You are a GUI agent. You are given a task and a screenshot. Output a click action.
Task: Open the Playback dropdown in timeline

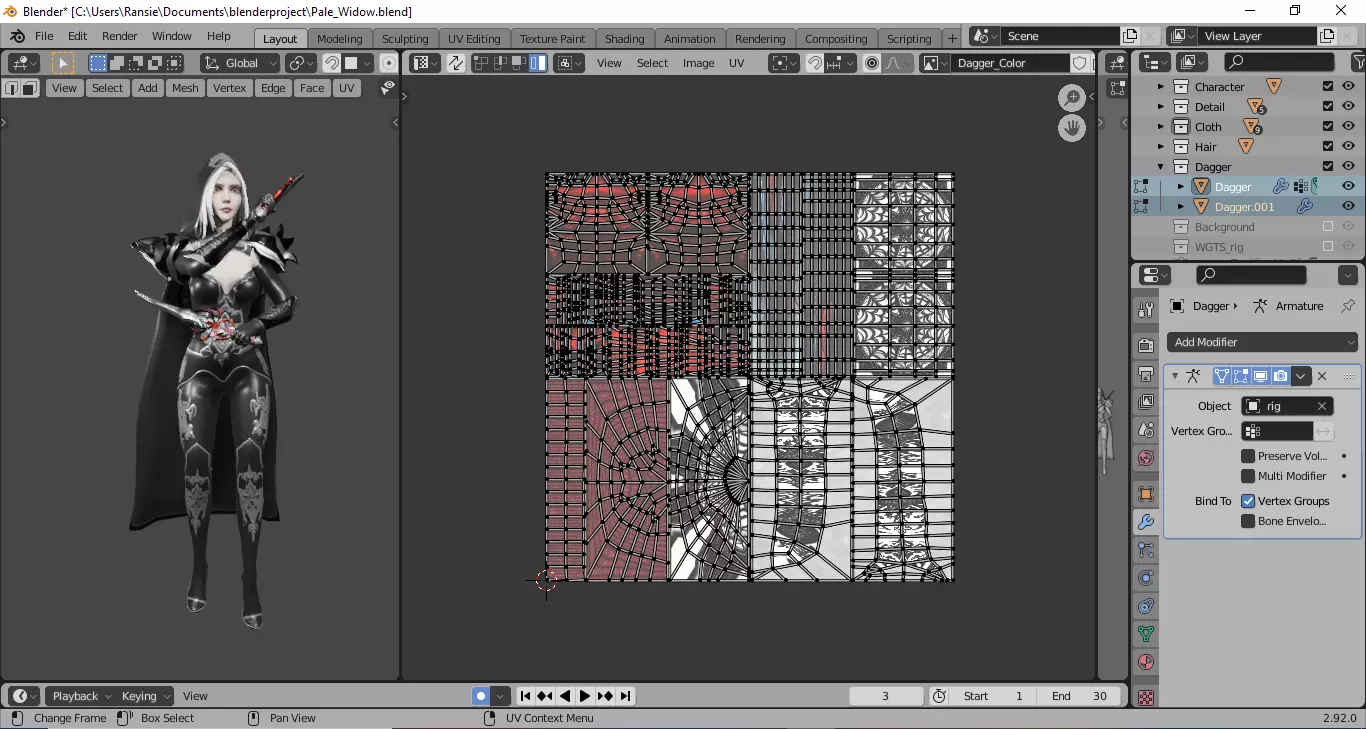(81, 696)
